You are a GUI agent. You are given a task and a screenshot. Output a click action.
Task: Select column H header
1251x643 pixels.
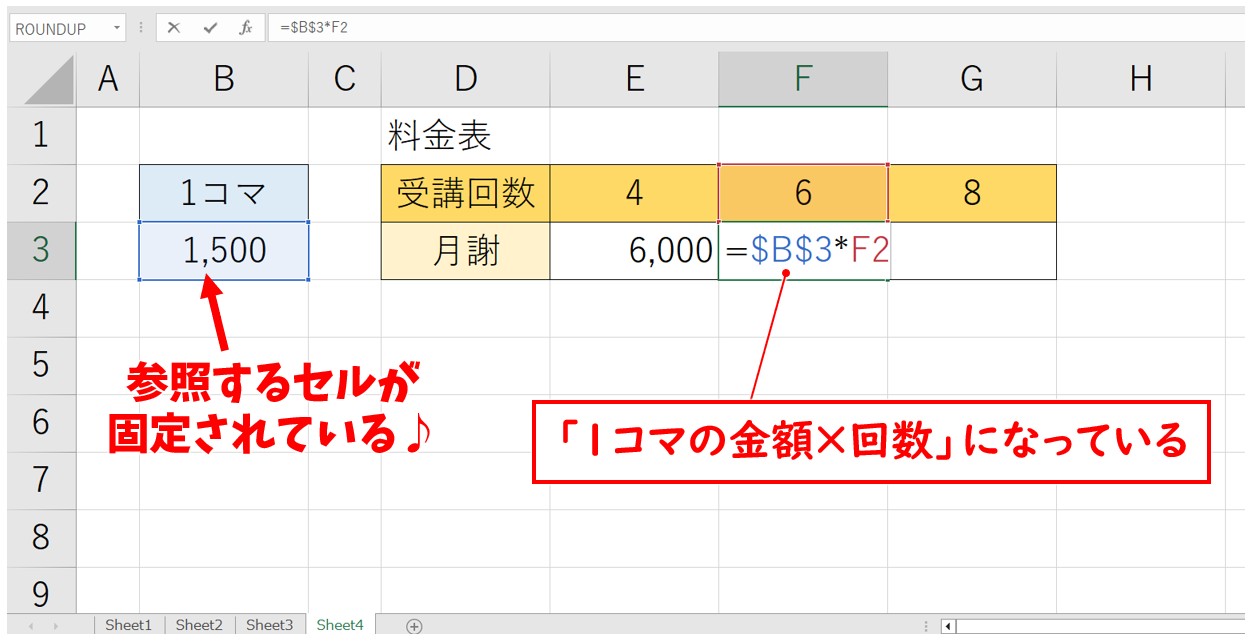point(1141,79)
